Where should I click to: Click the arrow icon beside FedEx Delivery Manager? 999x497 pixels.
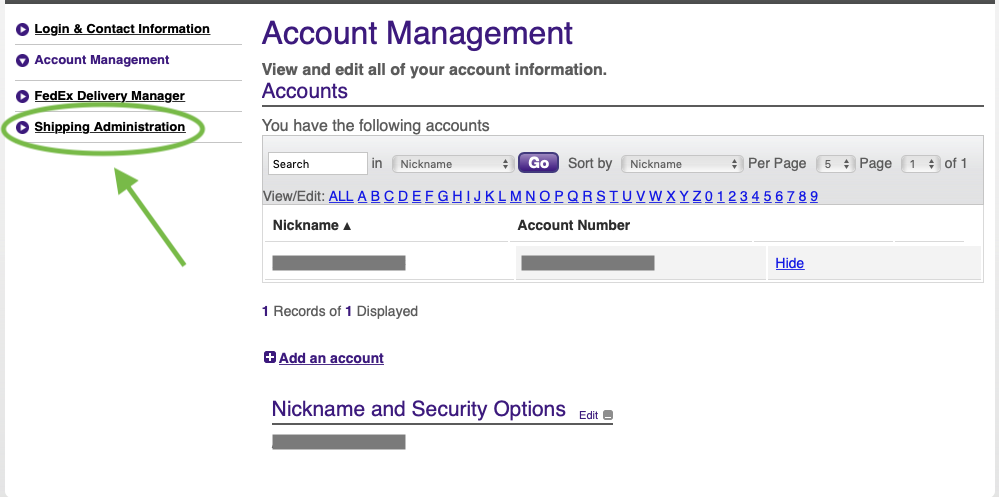coord(22,97)
